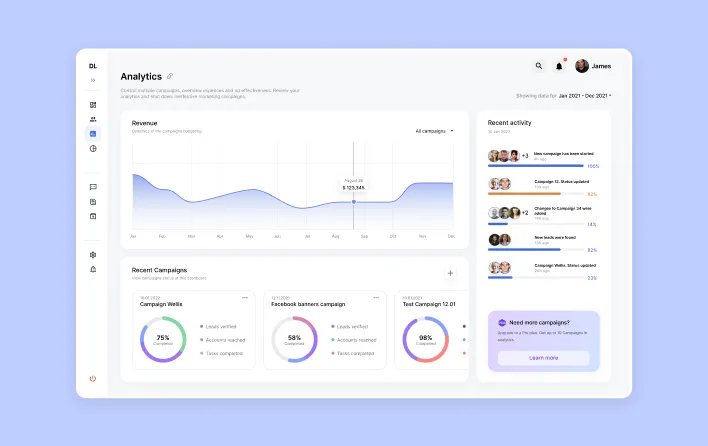This screenshot has height=446, width=708.
Task: Click avatars group with +3 in activity
Action: [x=508, y=156]
